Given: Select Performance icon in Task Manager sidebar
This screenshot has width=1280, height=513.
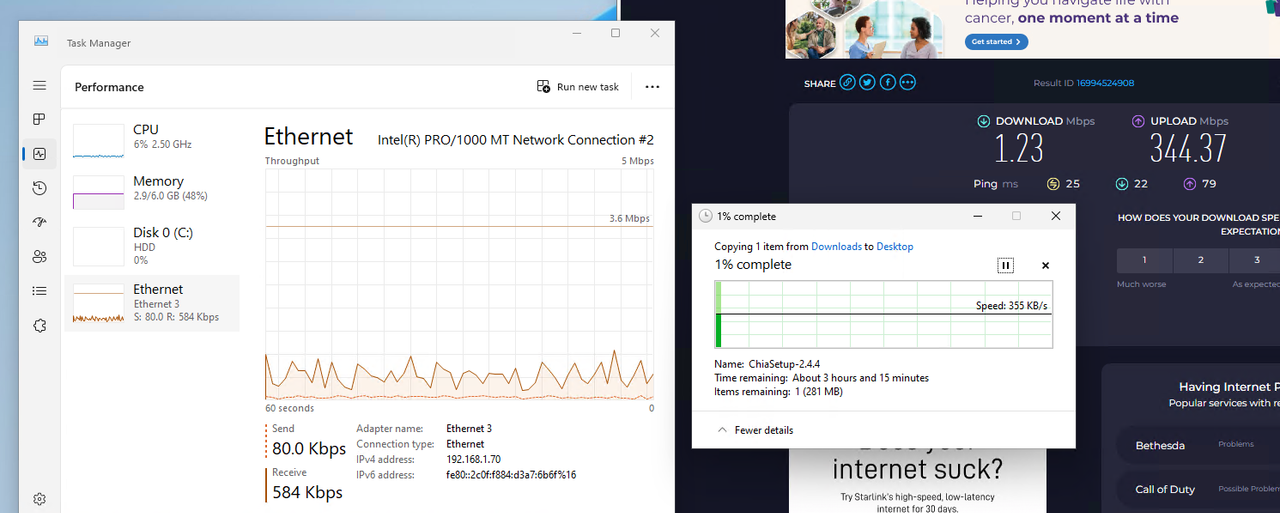Looking at the screenshot, I should [39, 154].
